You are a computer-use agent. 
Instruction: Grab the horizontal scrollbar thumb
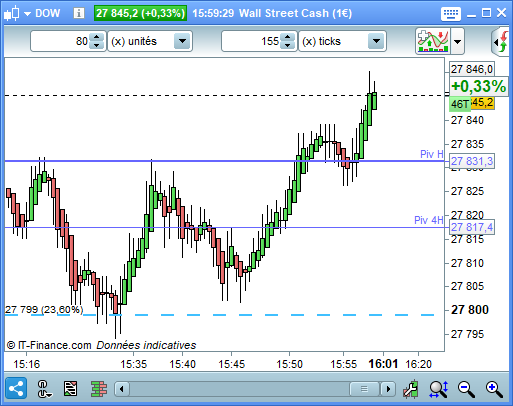[x=364, y=389]
